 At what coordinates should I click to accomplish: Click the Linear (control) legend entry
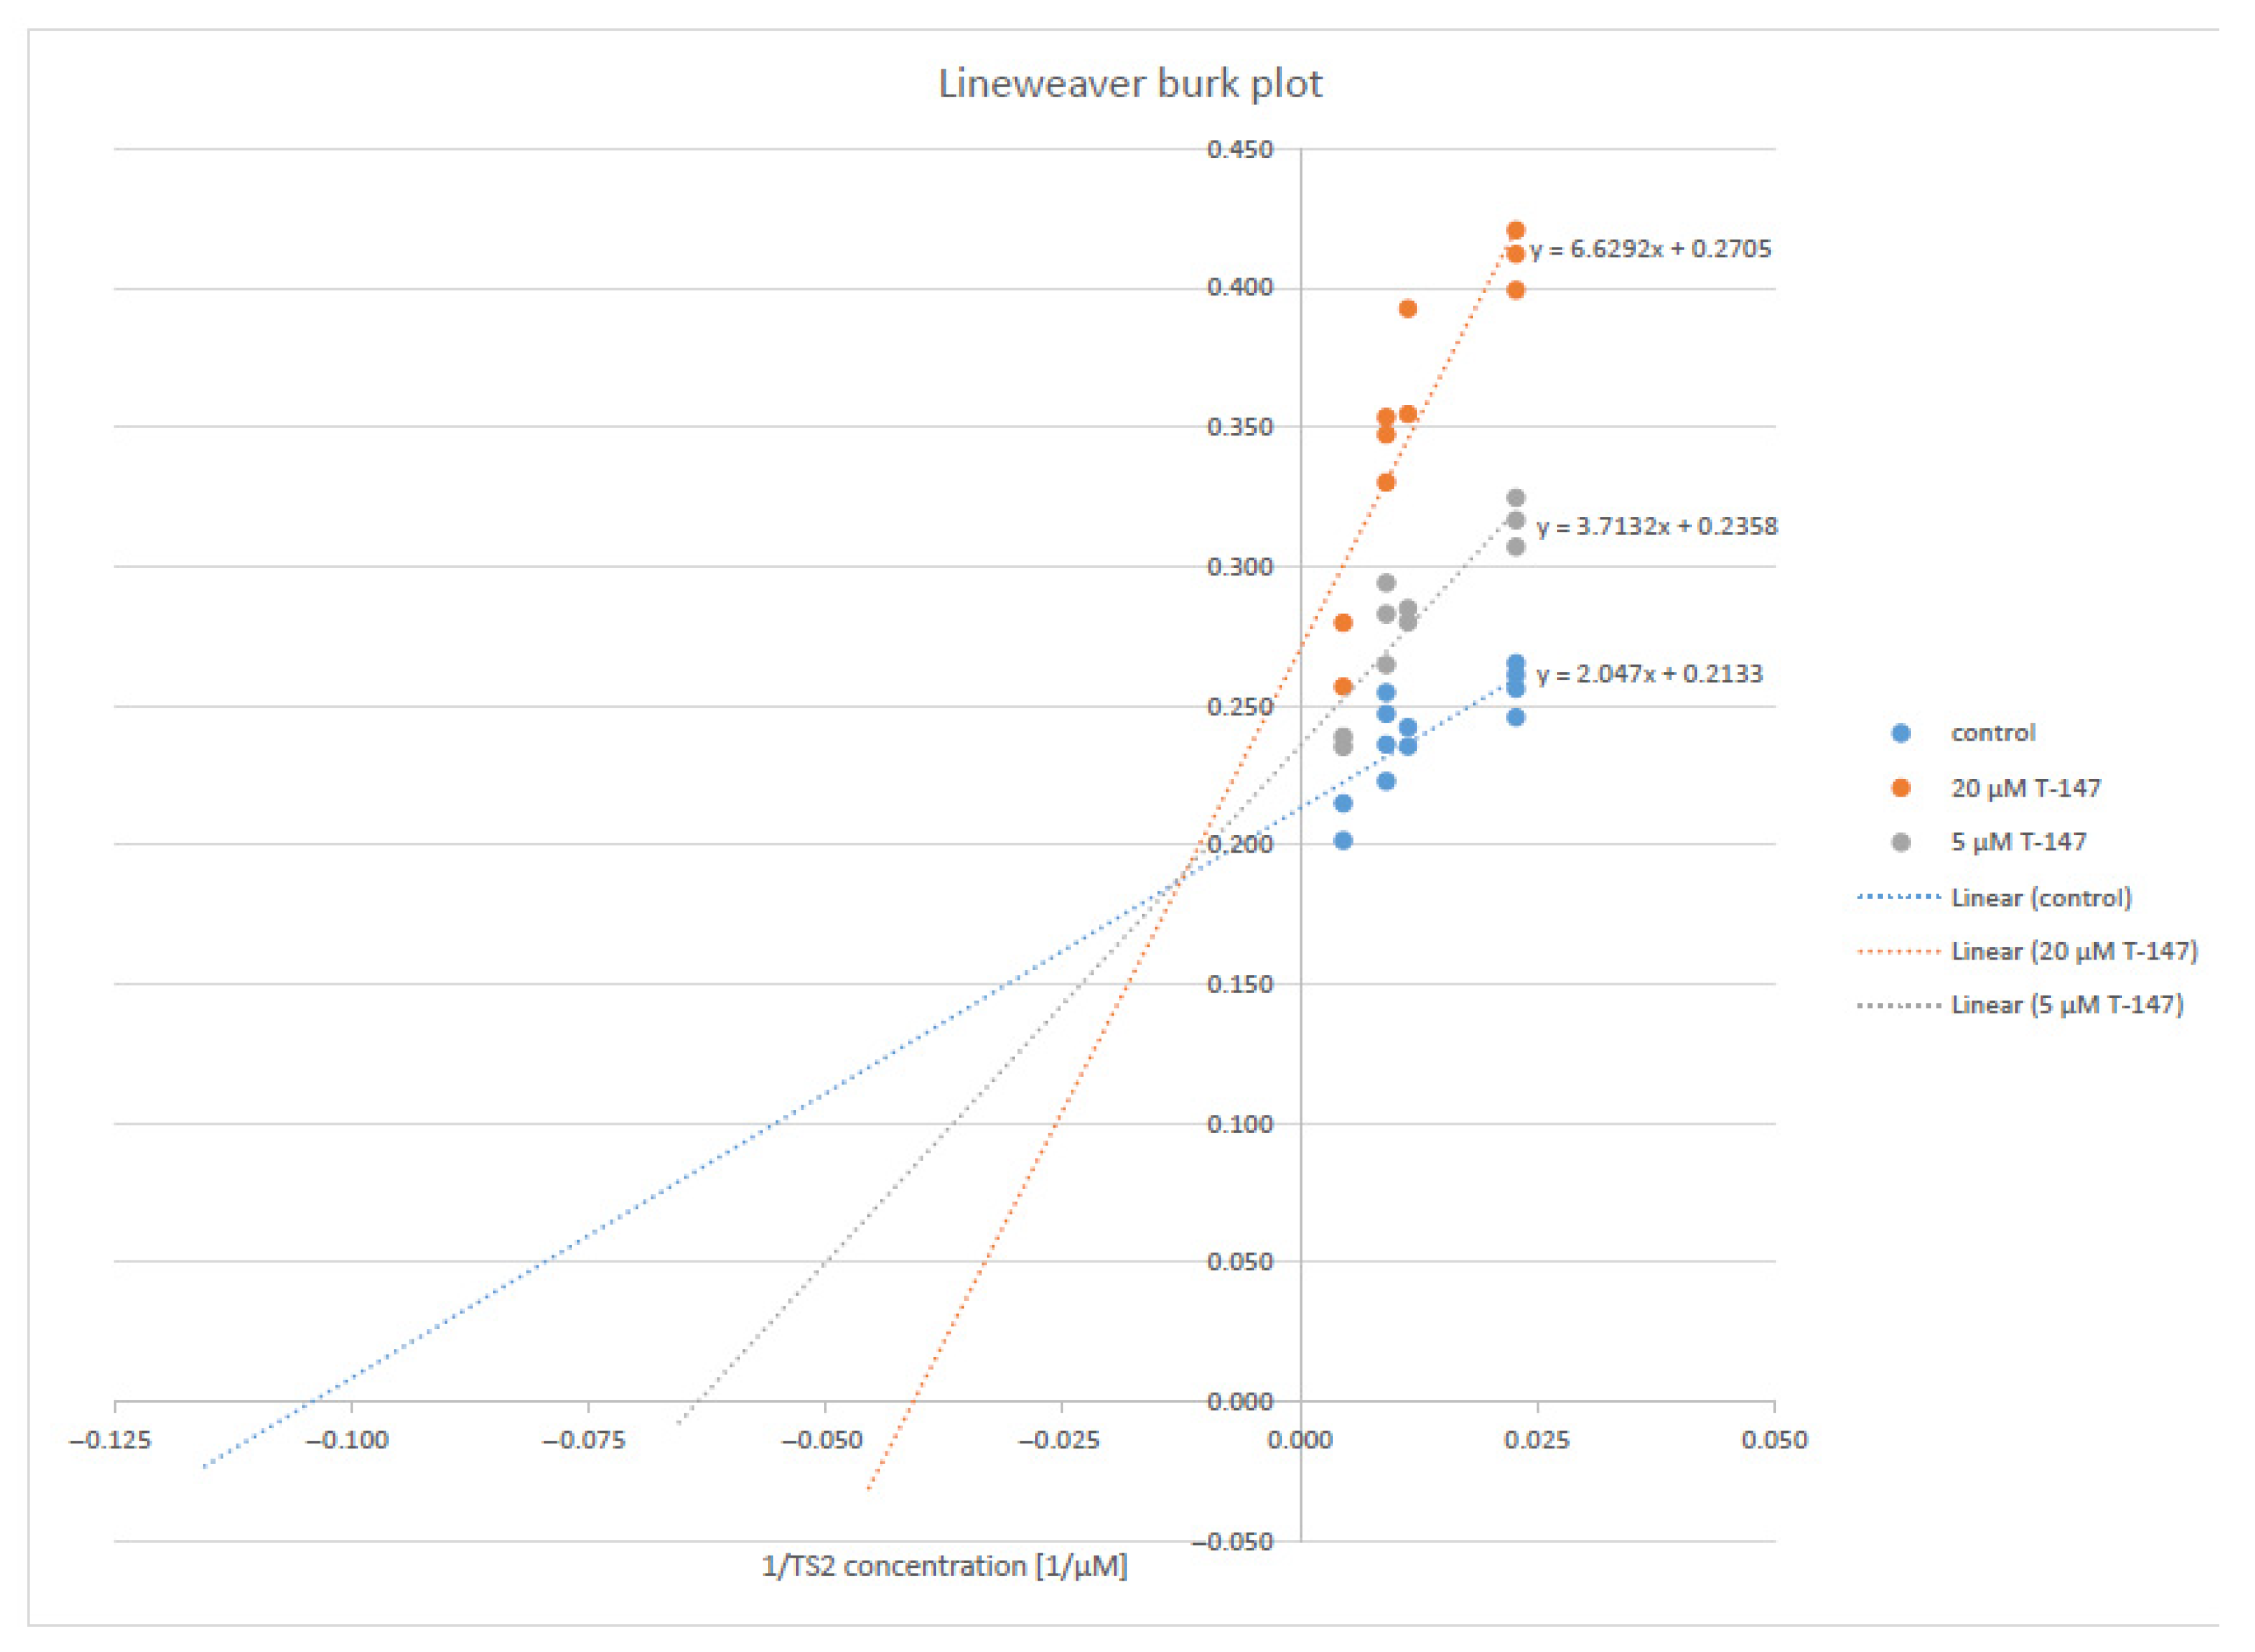pyautogui.click(x=2040, y=897)
